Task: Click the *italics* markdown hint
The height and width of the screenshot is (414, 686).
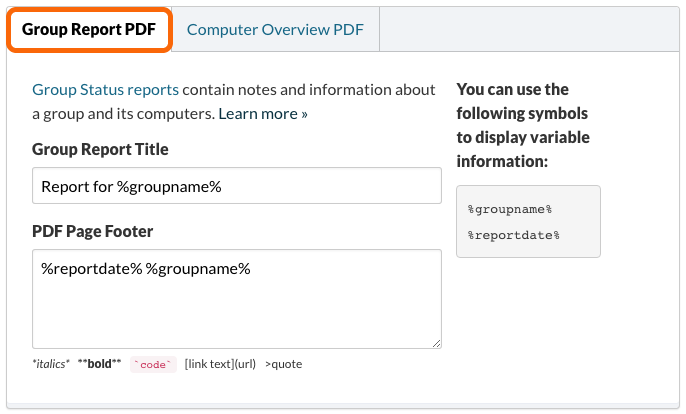Action: (x=51, y=364)
